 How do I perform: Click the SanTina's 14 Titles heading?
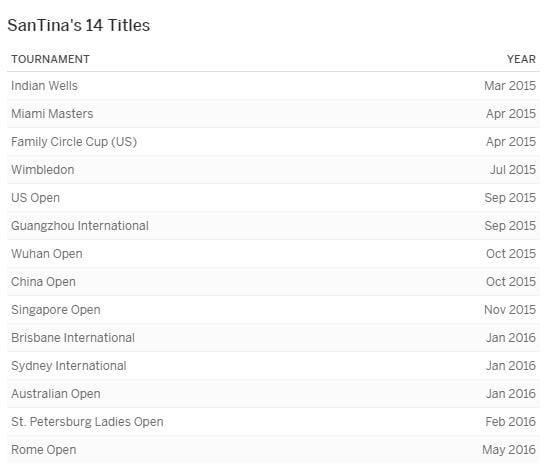pos(79,26)
